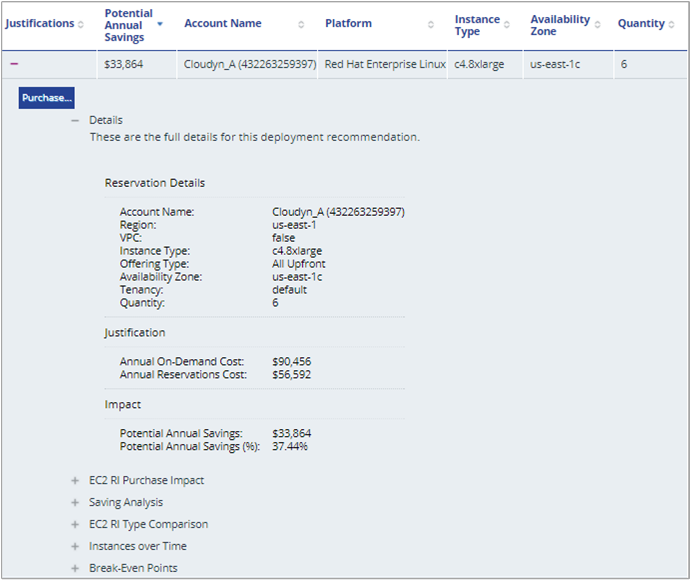Sort by Account Name sort arrows
The height and width of the screenshot is (580, 691).
[x=301, y=25]
